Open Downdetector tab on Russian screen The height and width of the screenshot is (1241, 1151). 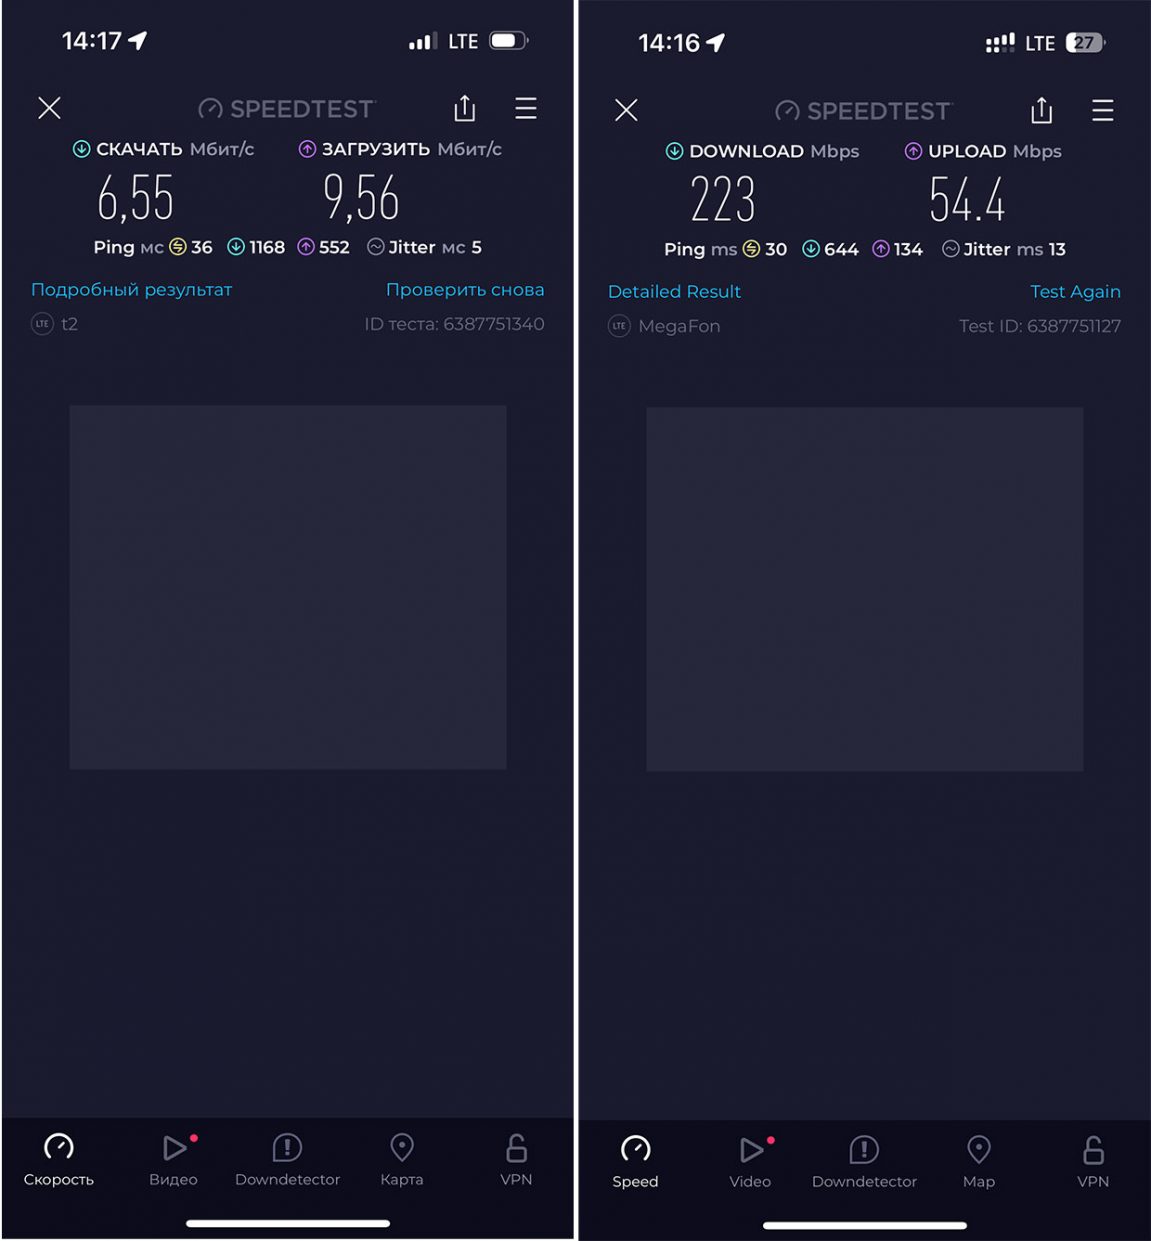click(288, 1160)
